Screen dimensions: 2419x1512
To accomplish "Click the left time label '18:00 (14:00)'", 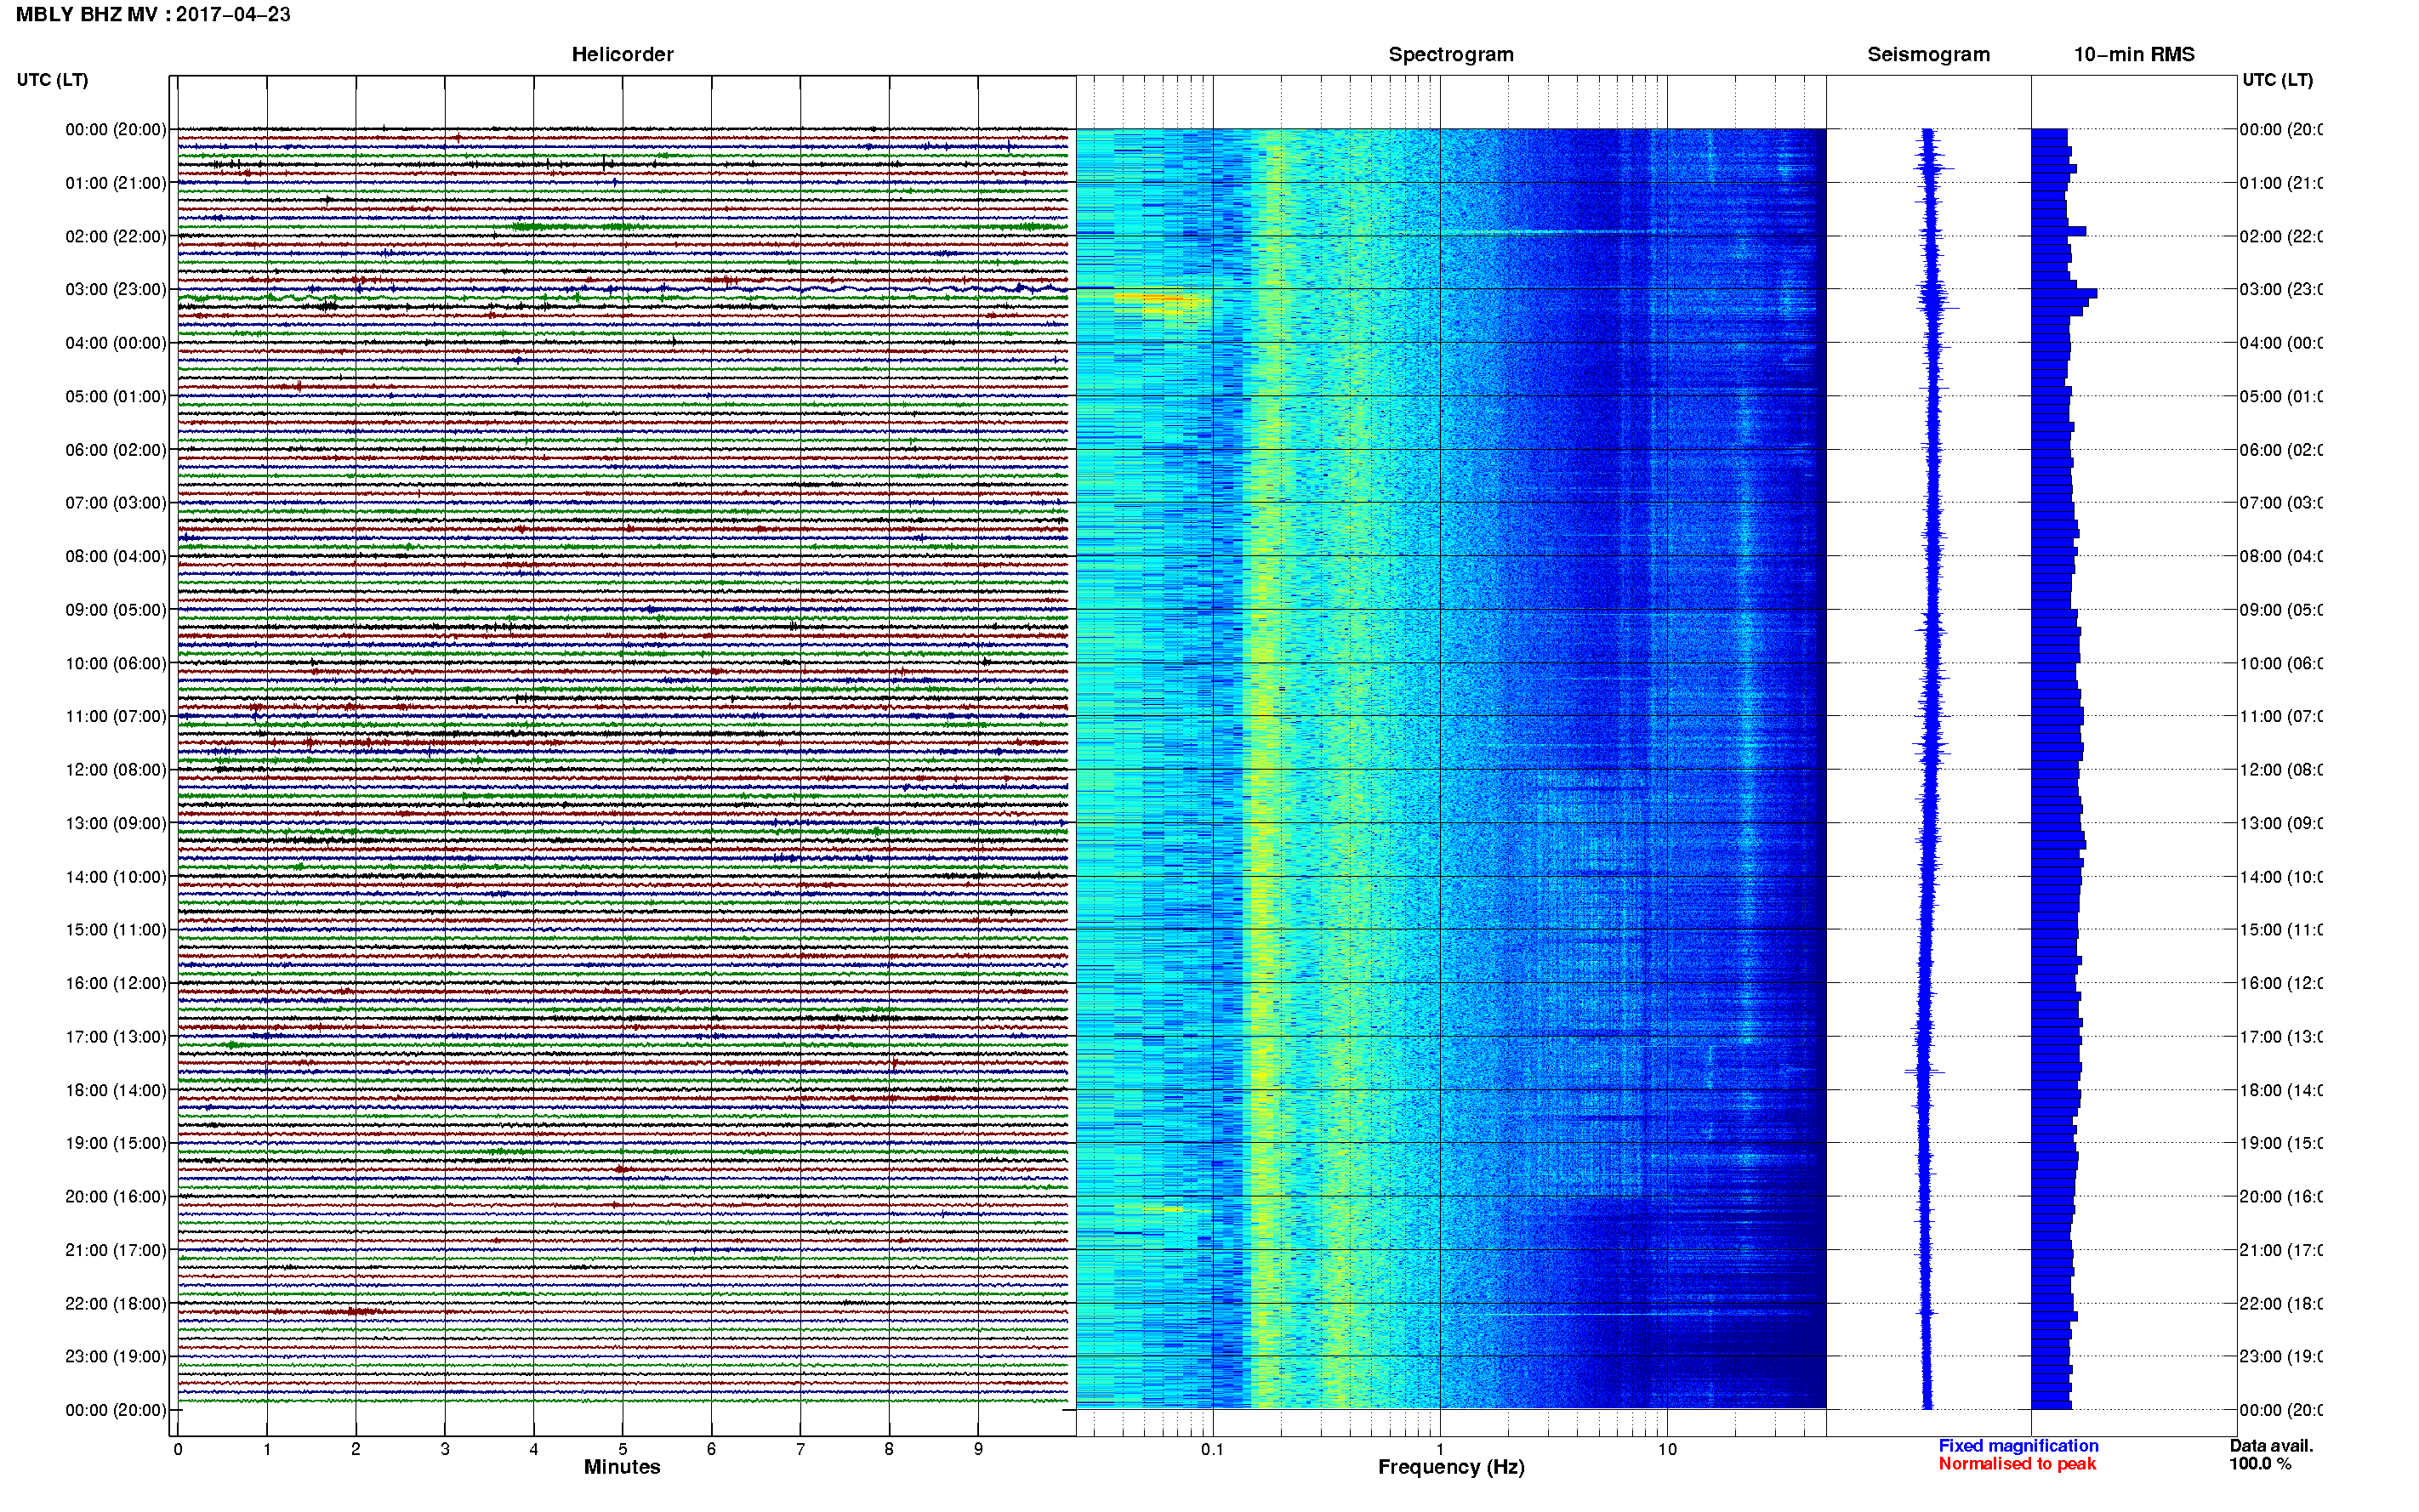I will (116, 1090).
